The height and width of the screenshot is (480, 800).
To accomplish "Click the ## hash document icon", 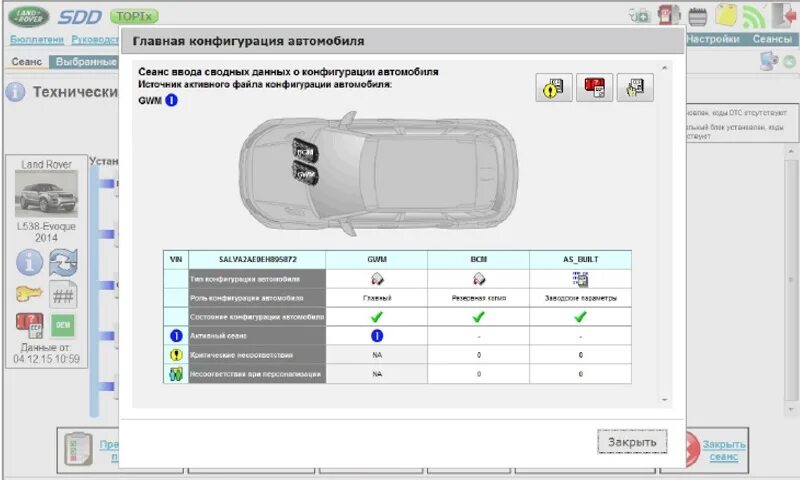I will click(x=63, y=295).
